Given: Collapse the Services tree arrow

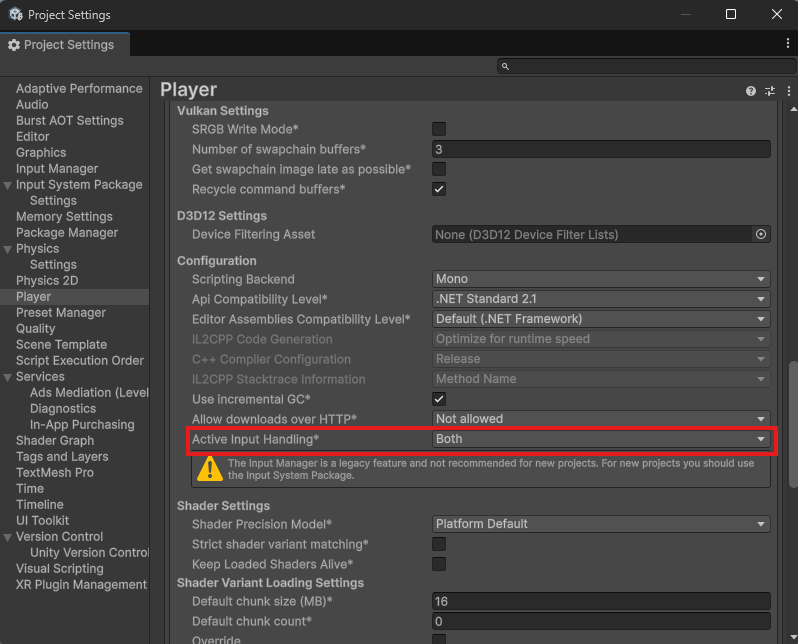Looking at the screenshot, I should coord(7,377).
